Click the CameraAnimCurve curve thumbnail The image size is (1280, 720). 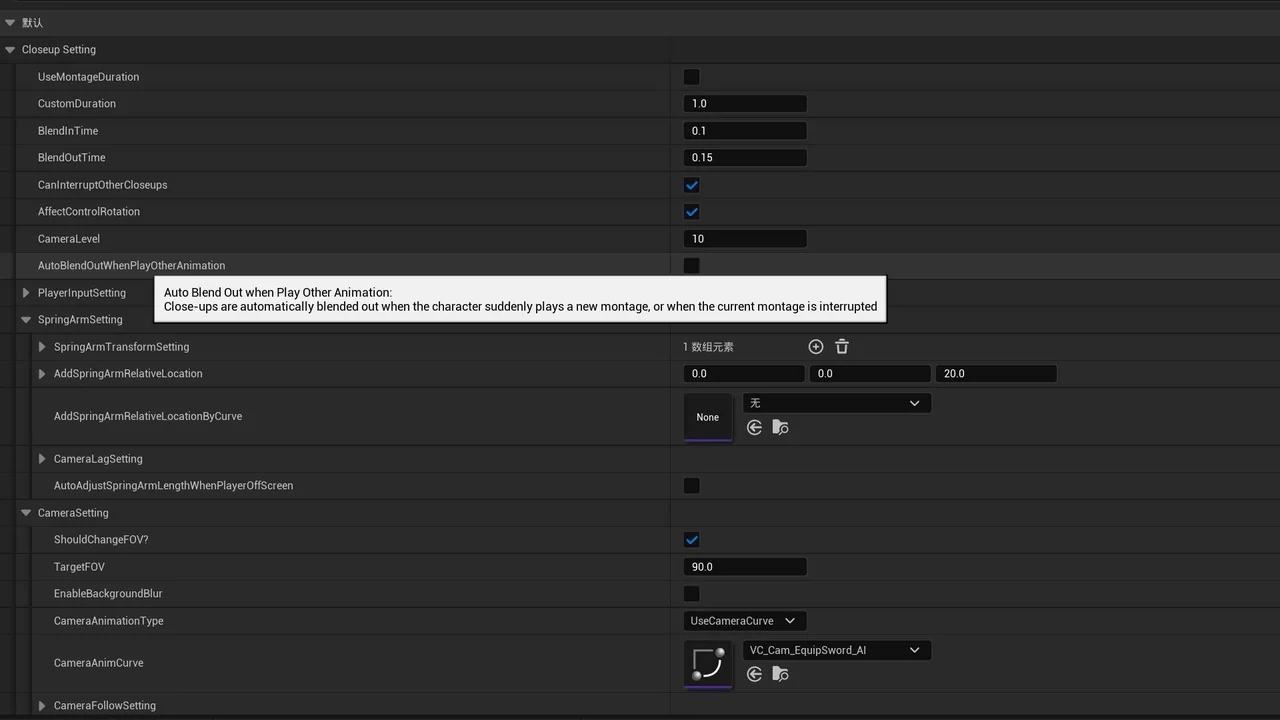[x=708, y=664]
